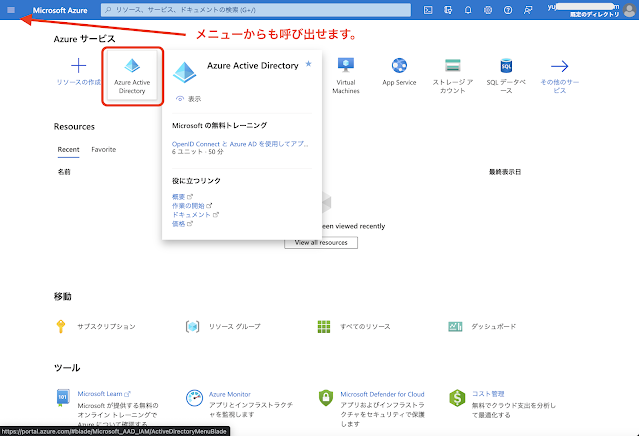
Task: Open the help question mark
Action: (508, 10)
